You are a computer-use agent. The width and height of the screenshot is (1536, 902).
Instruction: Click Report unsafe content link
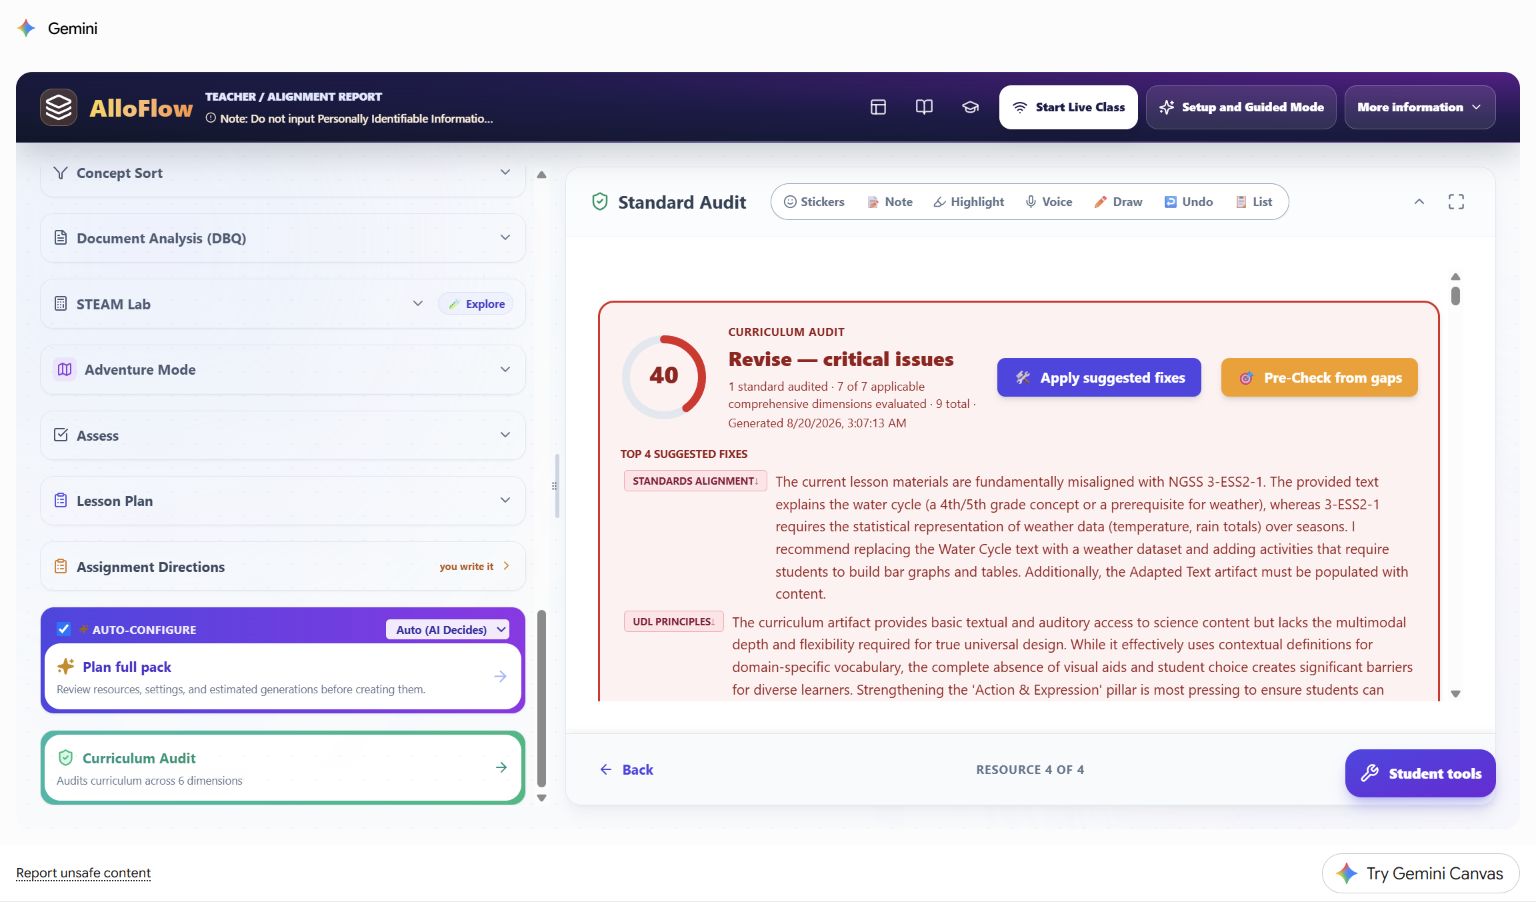83,873
